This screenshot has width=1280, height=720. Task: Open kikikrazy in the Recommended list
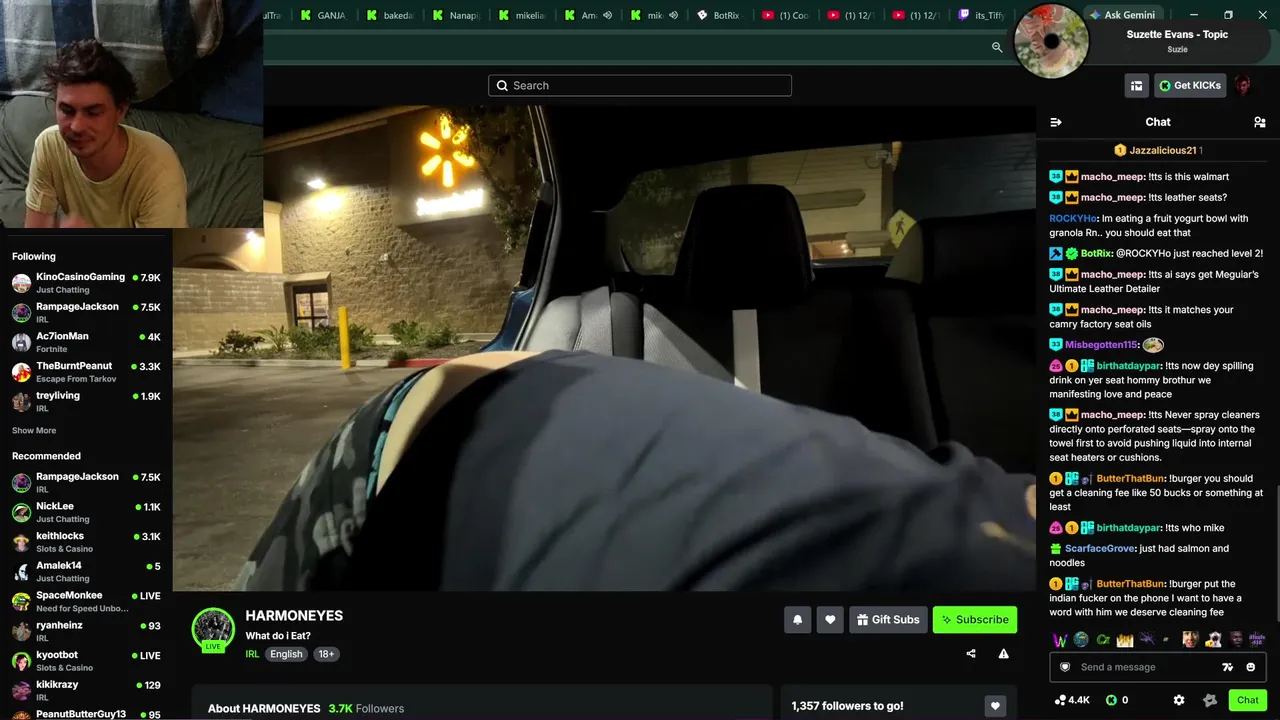[86, 691]
